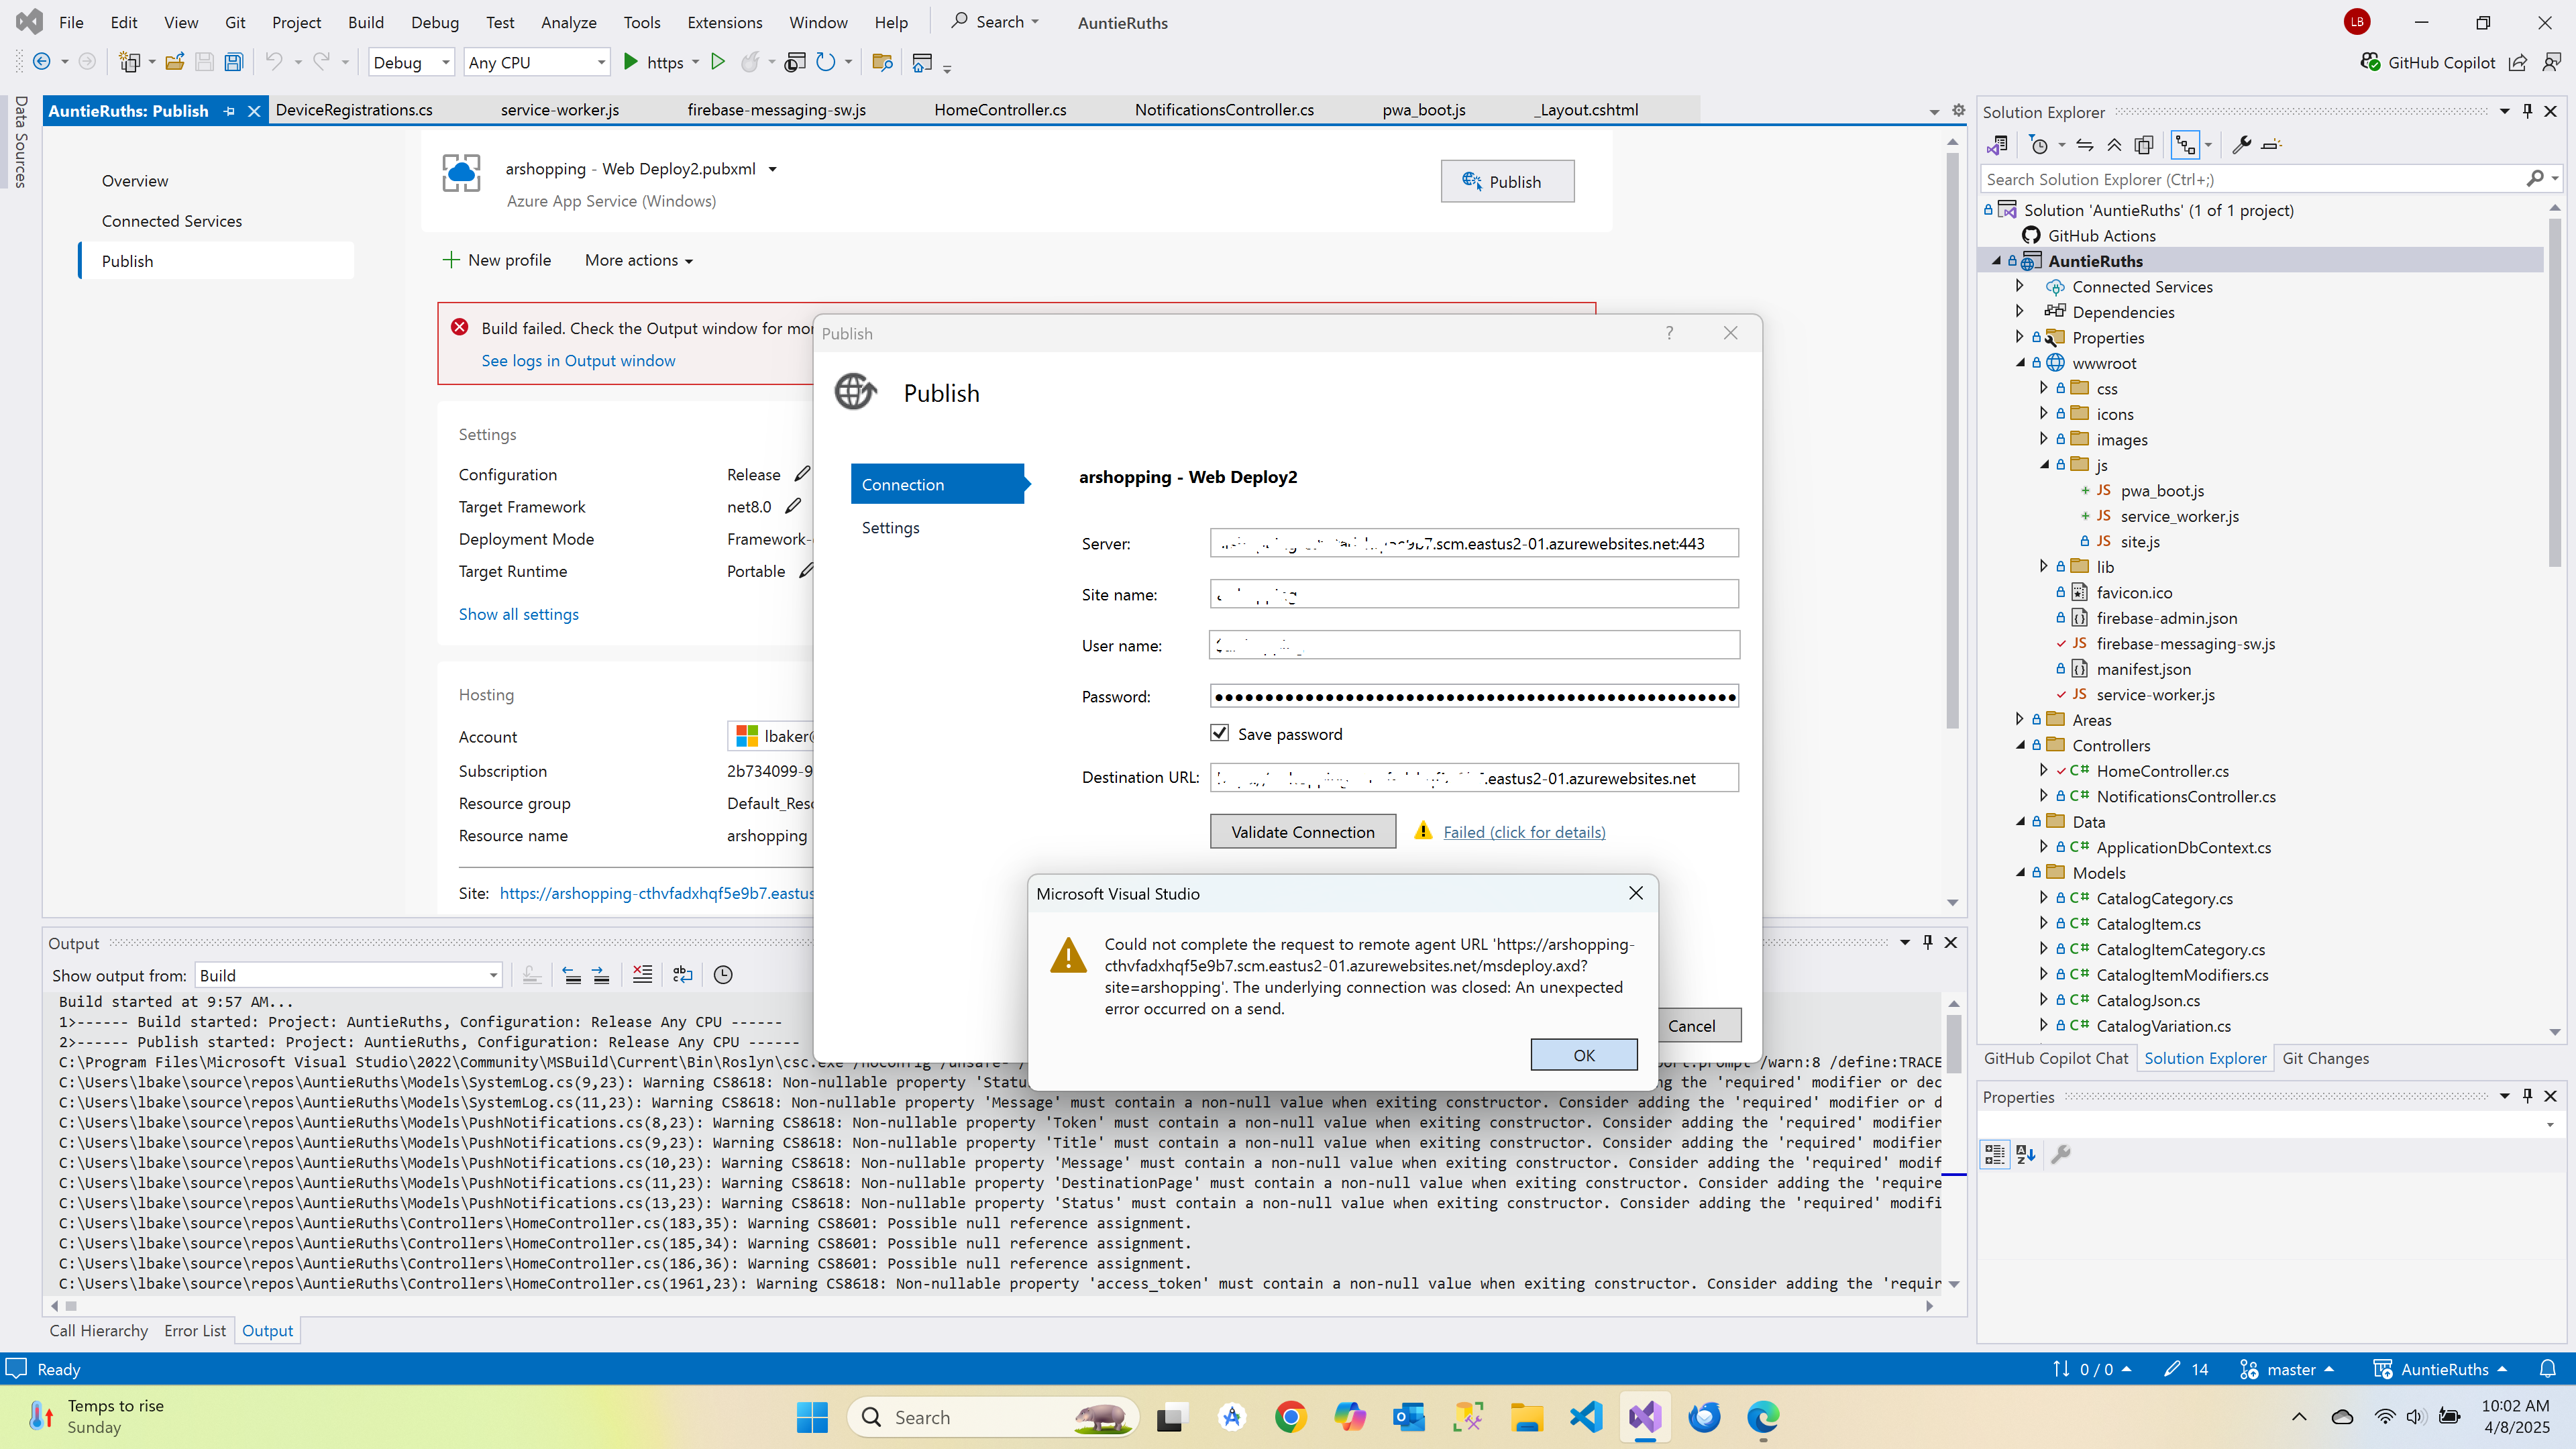2576x1449 pixels.
Task: Uncheck the Save password checkbox
Action: (1219, 733)
